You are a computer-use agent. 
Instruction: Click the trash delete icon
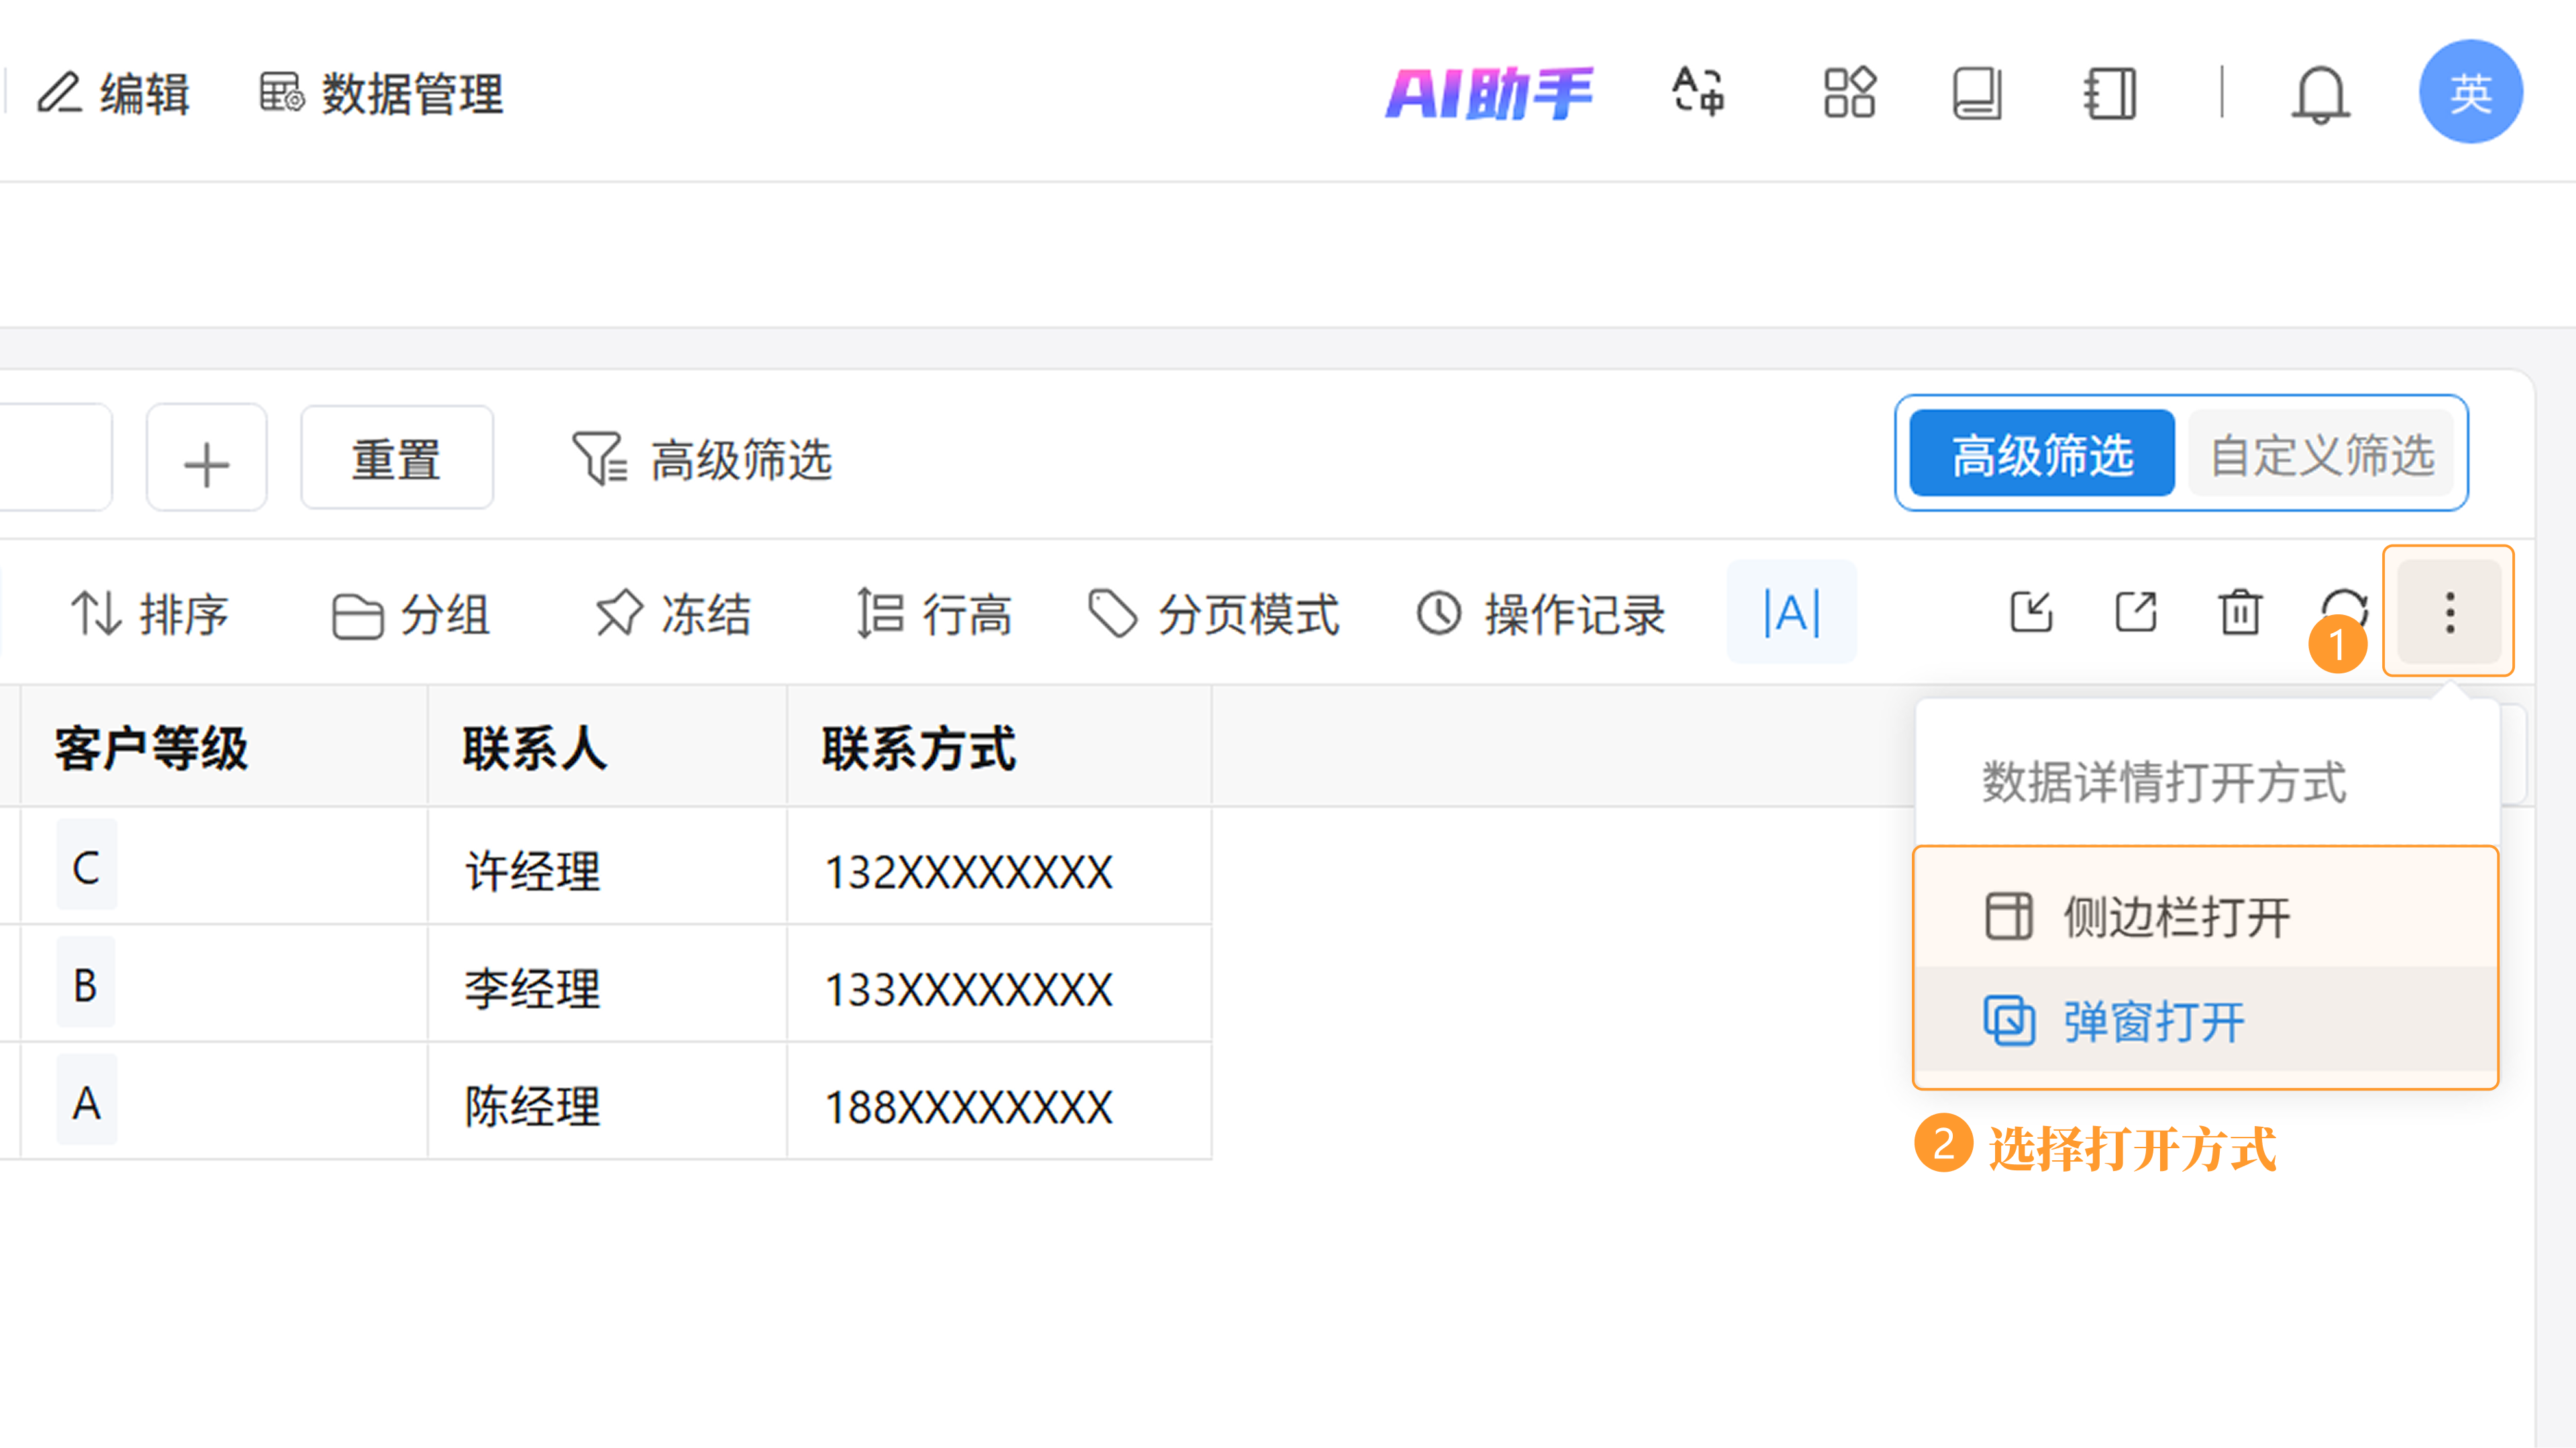pyautogui.click(x=2240, y=612)
